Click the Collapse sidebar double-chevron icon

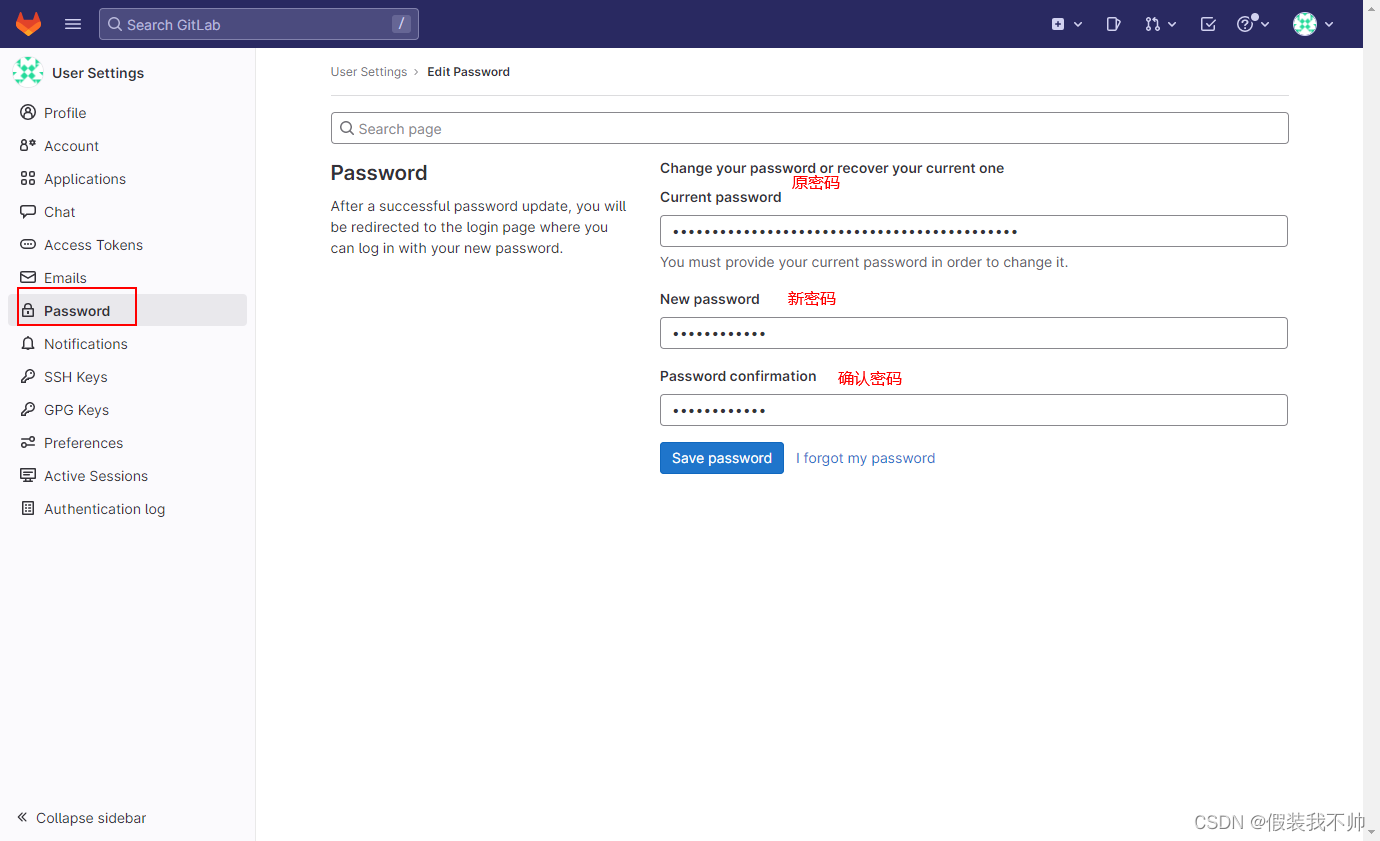point(22,817)
